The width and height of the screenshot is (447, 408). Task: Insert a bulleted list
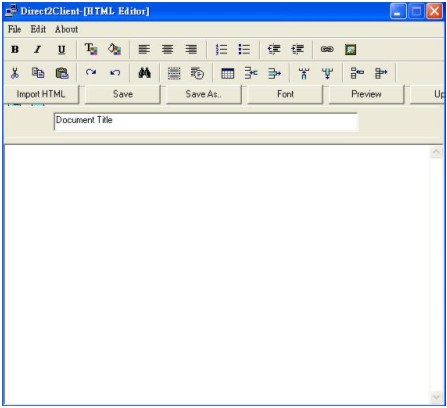point(244,50)
